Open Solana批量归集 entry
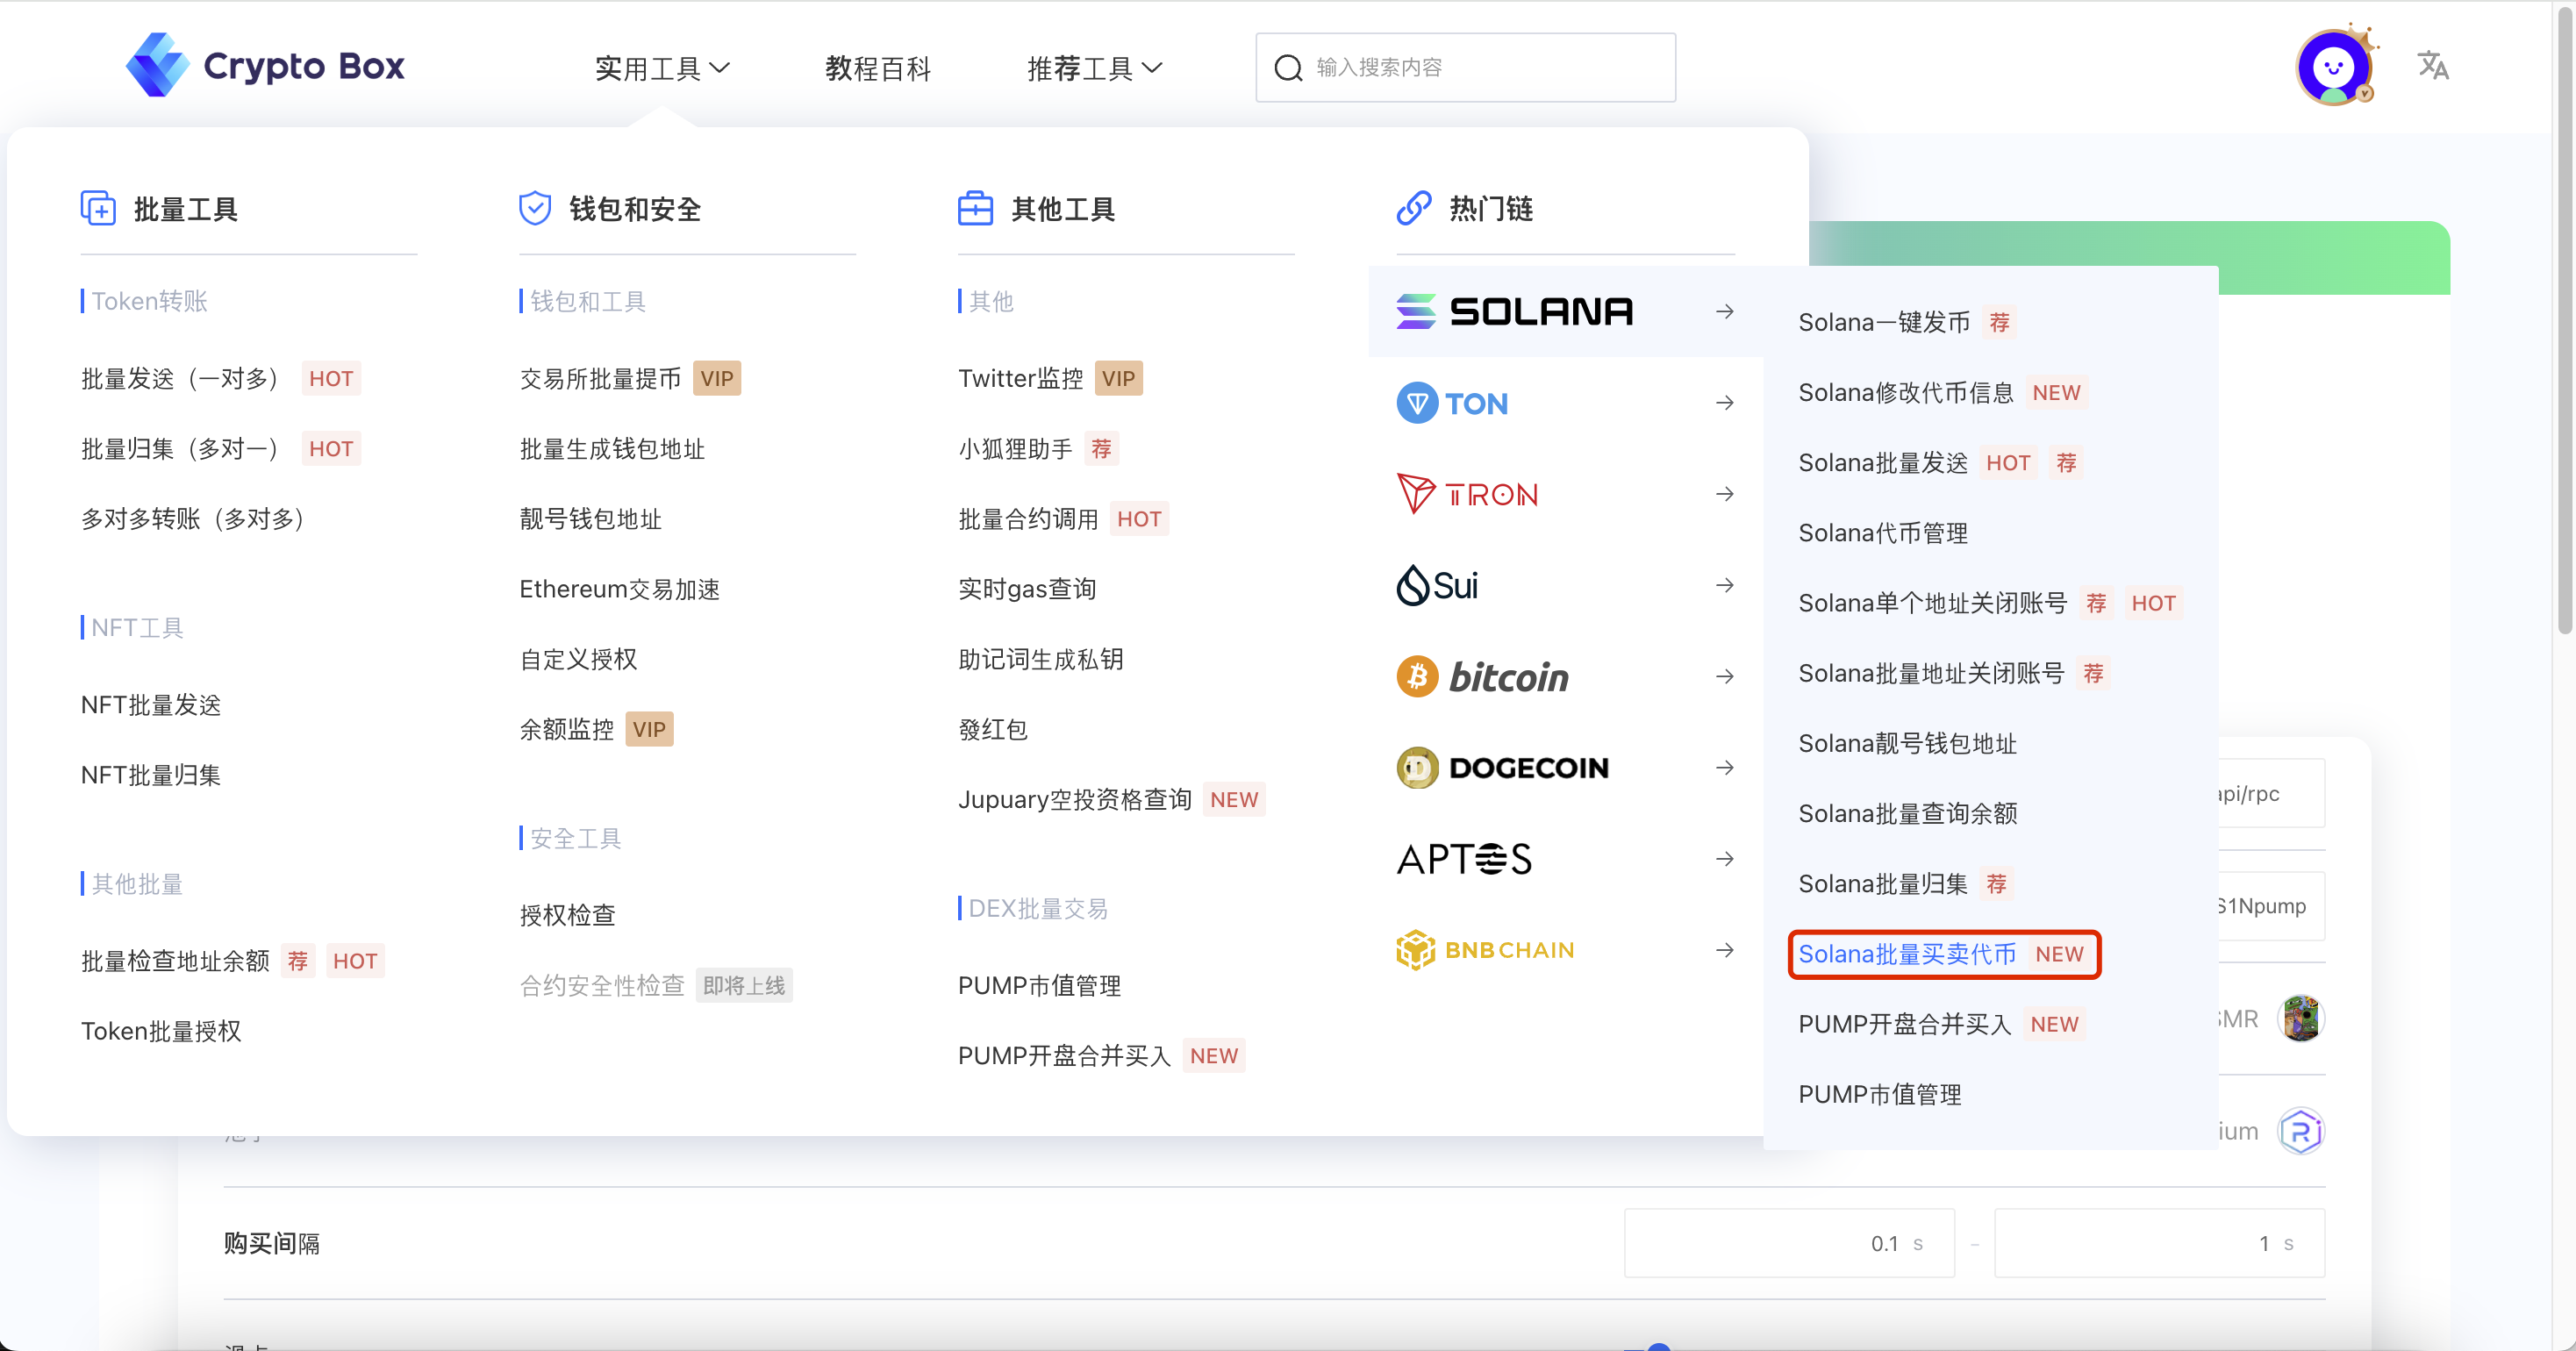This screenshot has width=2576, height=1351. (1883, 884)
